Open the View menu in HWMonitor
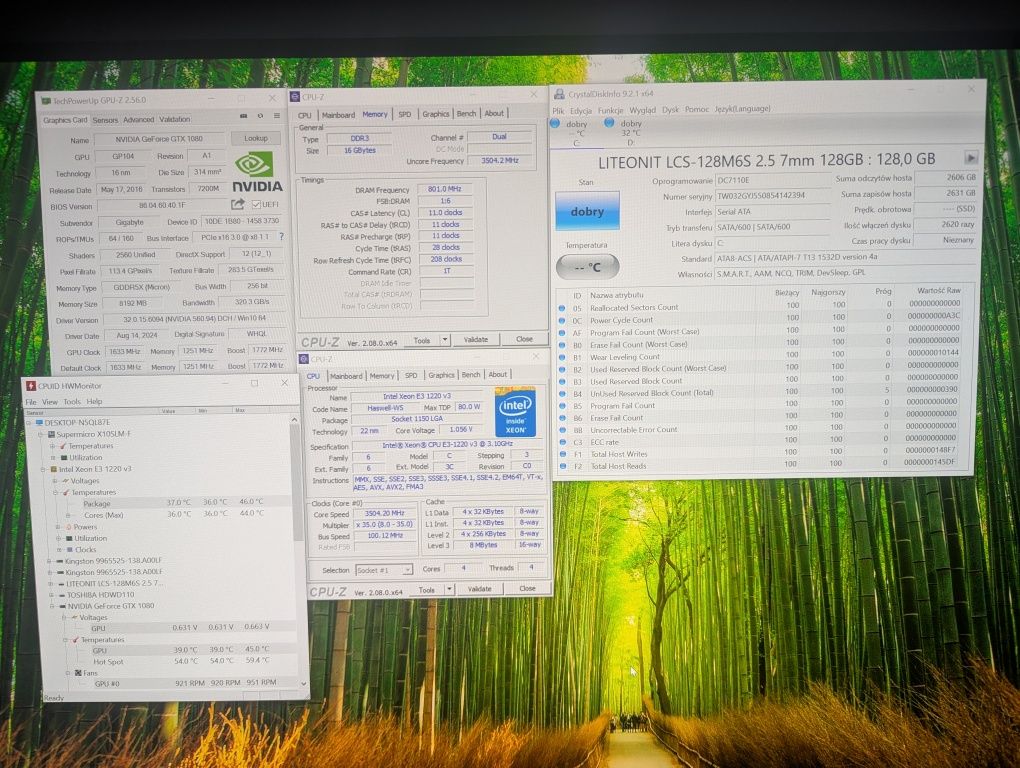 coord(50,402)
